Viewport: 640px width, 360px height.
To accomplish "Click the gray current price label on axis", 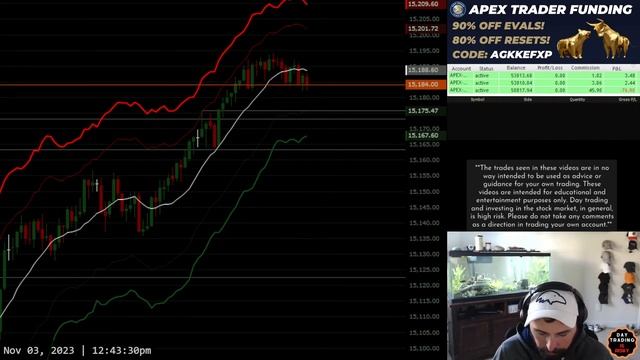I will click(x=425, y=70).
